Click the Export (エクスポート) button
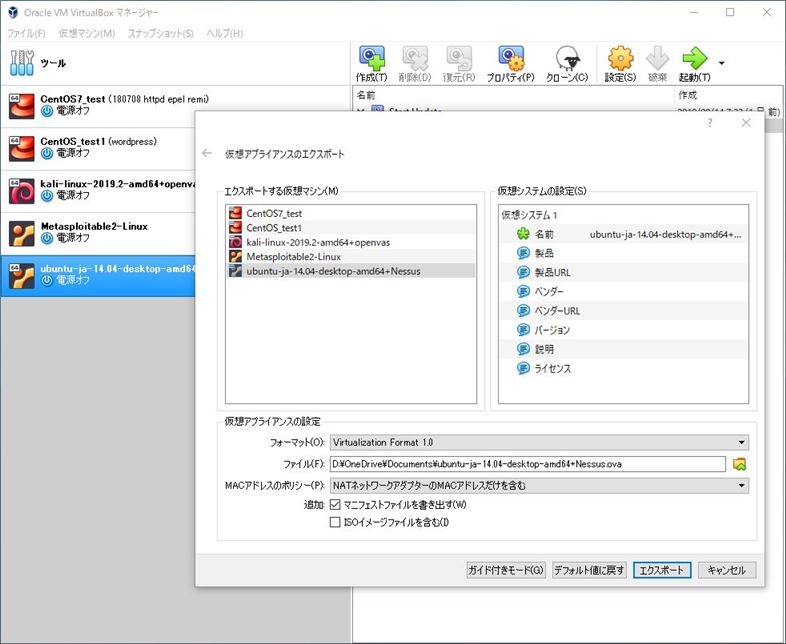 [662, 570]
